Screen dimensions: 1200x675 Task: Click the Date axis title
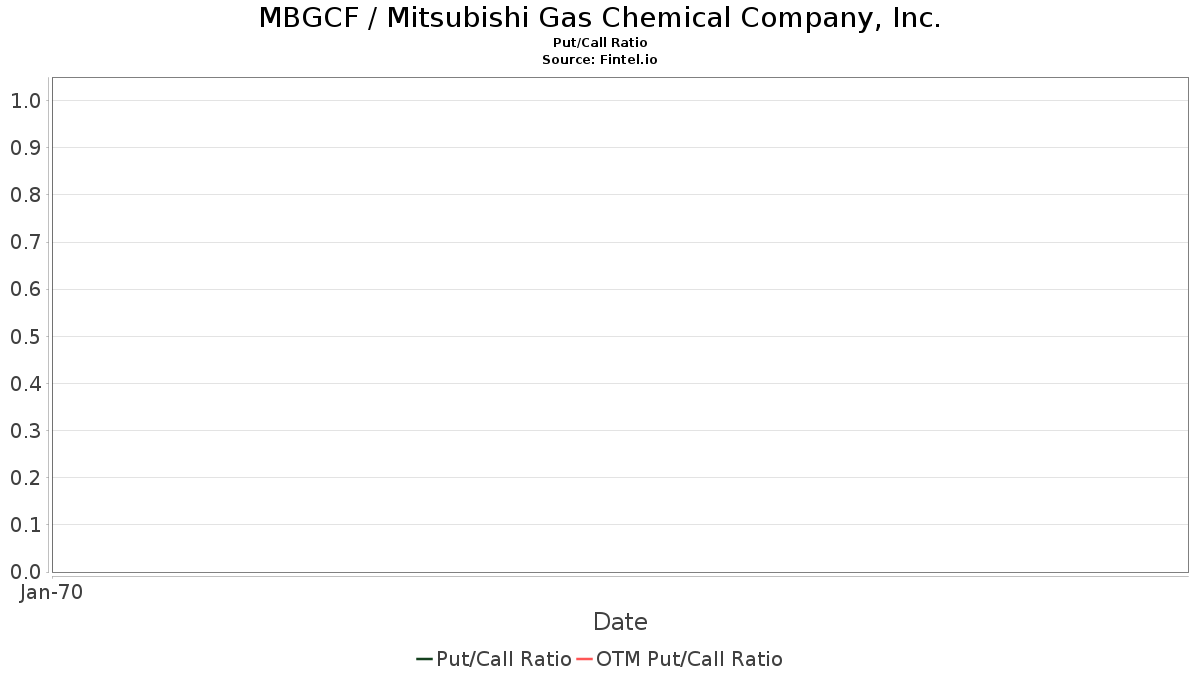coord(620,622)
